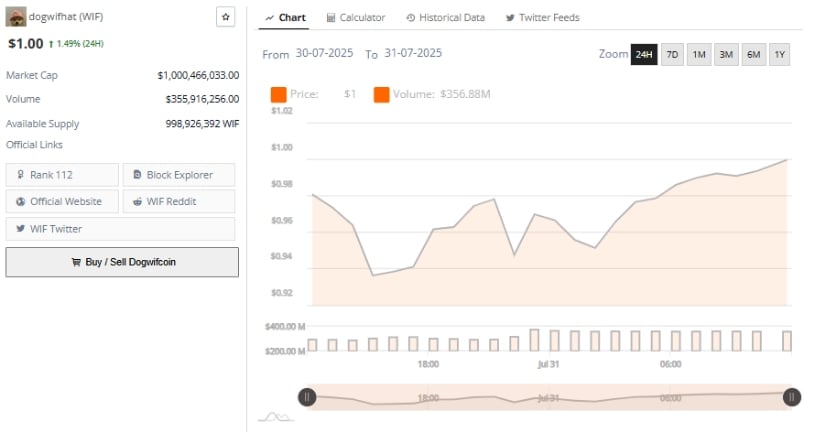Open the Block Explorer link
825x432 pixels.
click(179, 175)
